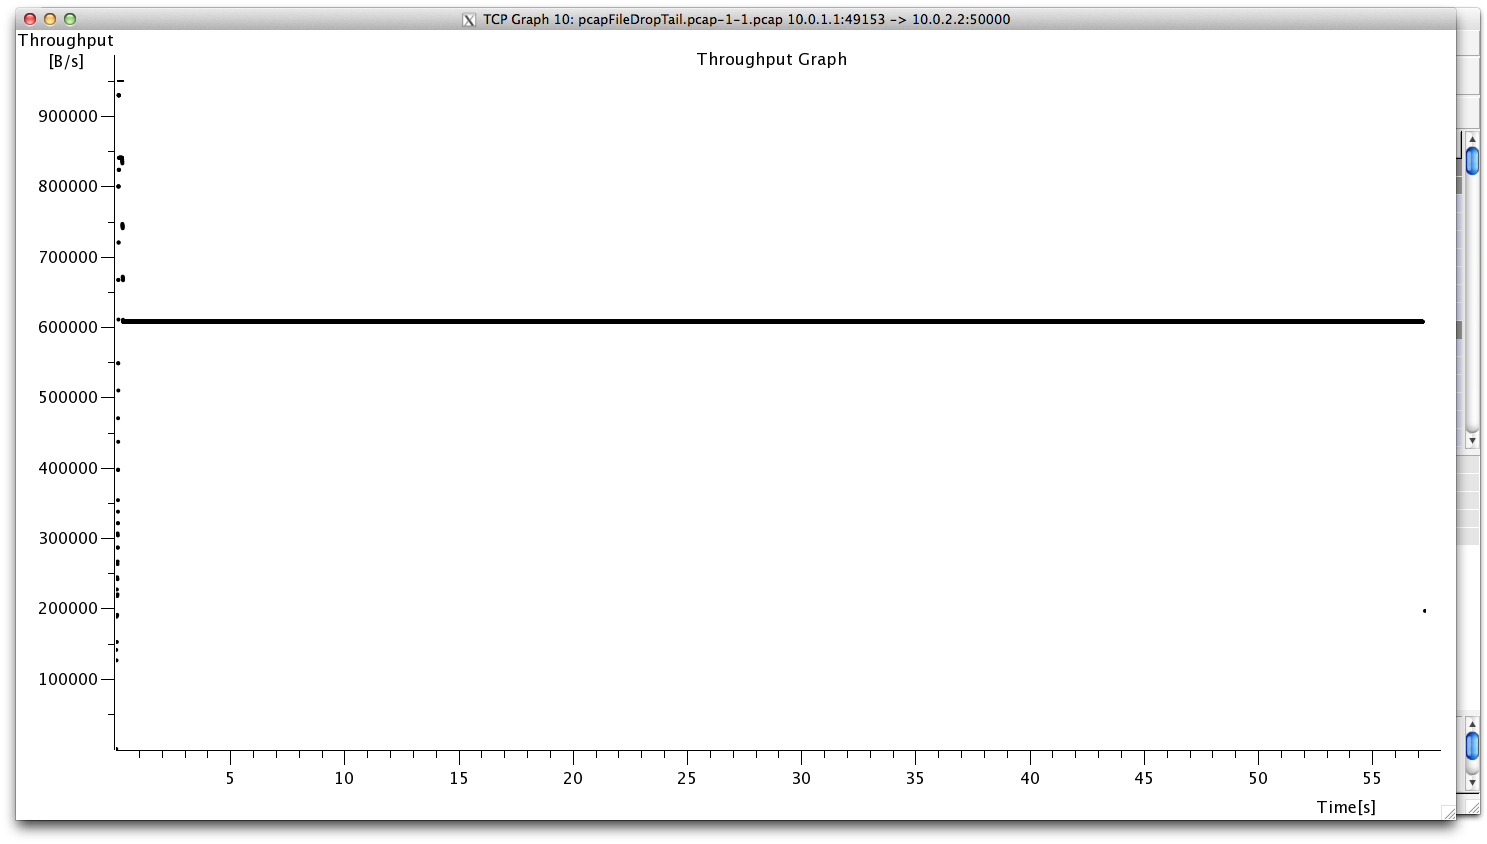Image resolution: width=1487 pixels, height=844 pixels.
Task: Click the '[B/s]' unit label
Action: tap(66, 61)
